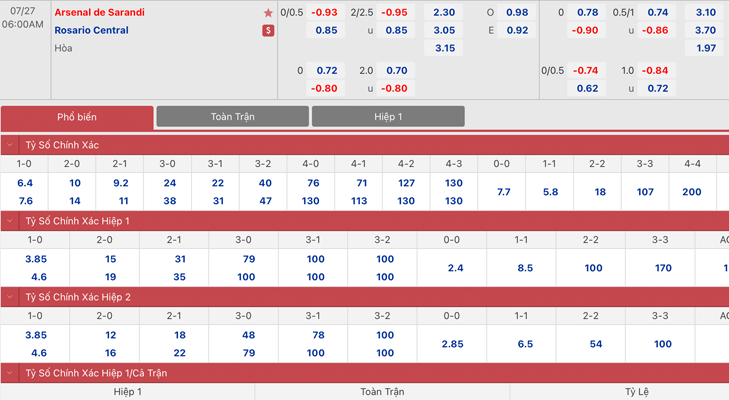Bet first-half 0-0 at 2.4
This screenshot has height=400, width=729.
(x=455, y=268)
